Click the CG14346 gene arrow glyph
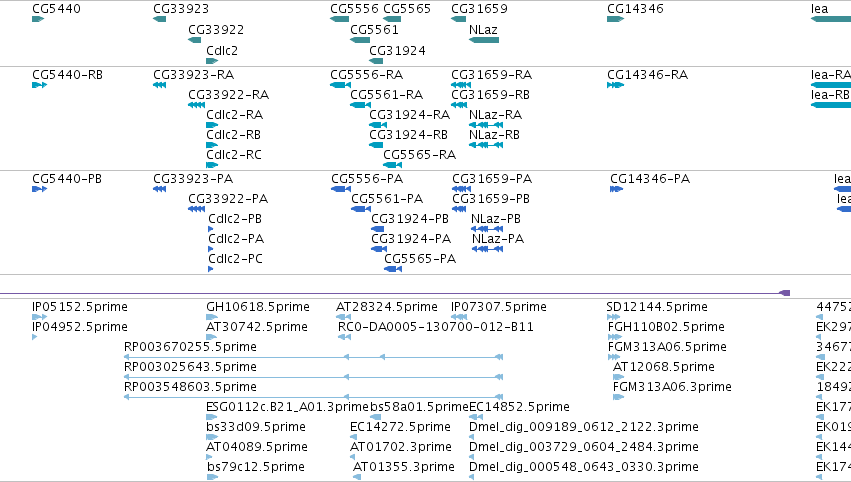The image size is (851, 482). click(x=615, y=19)
